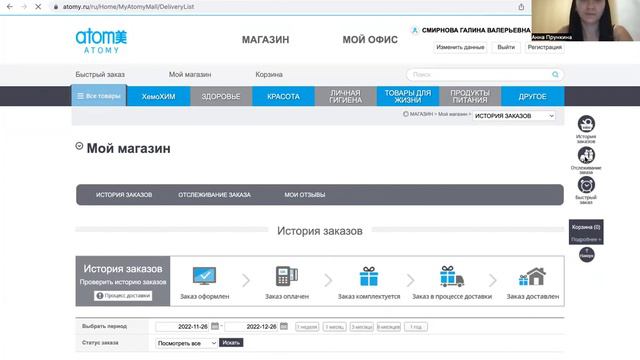Click the 'Корзина (0)' sidebar box
Image resolution: width=640 pixels, height=360 pixels.
586,232
